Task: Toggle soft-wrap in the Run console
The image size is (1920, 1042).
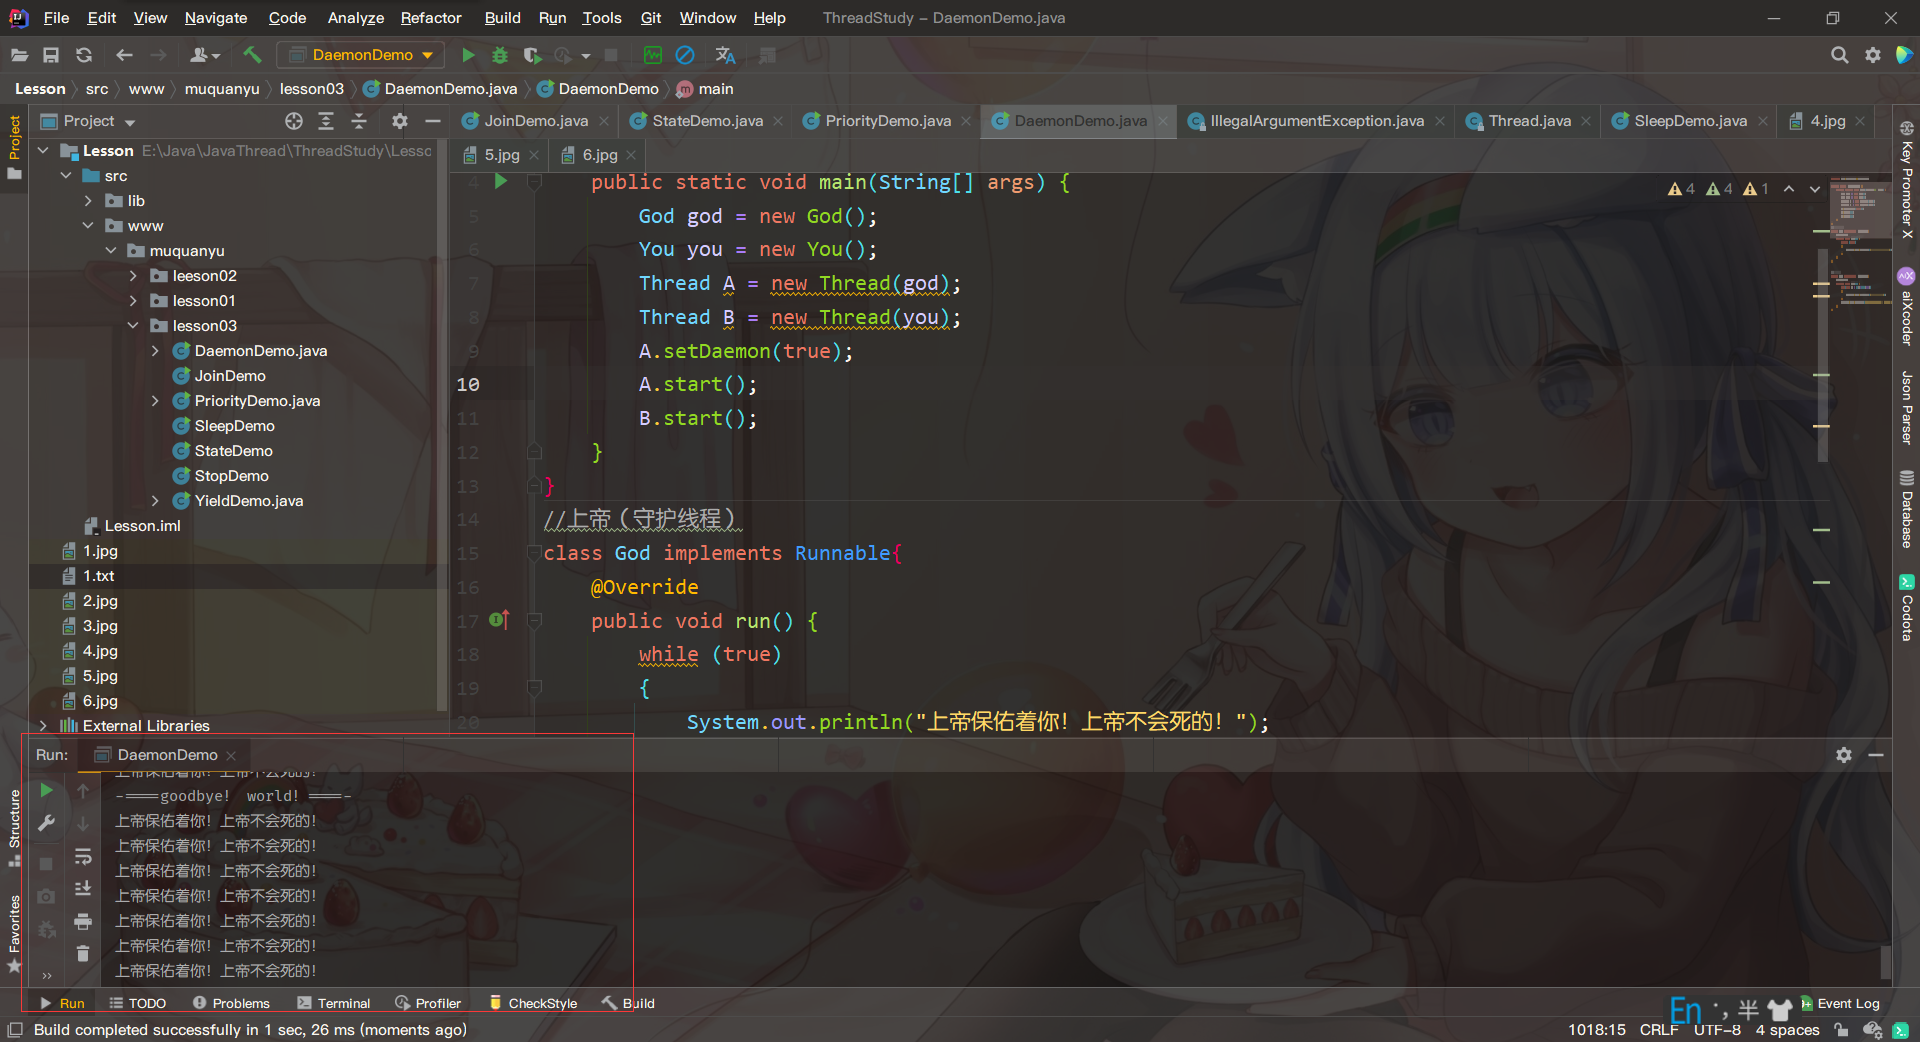Action: tap(83, 856)
